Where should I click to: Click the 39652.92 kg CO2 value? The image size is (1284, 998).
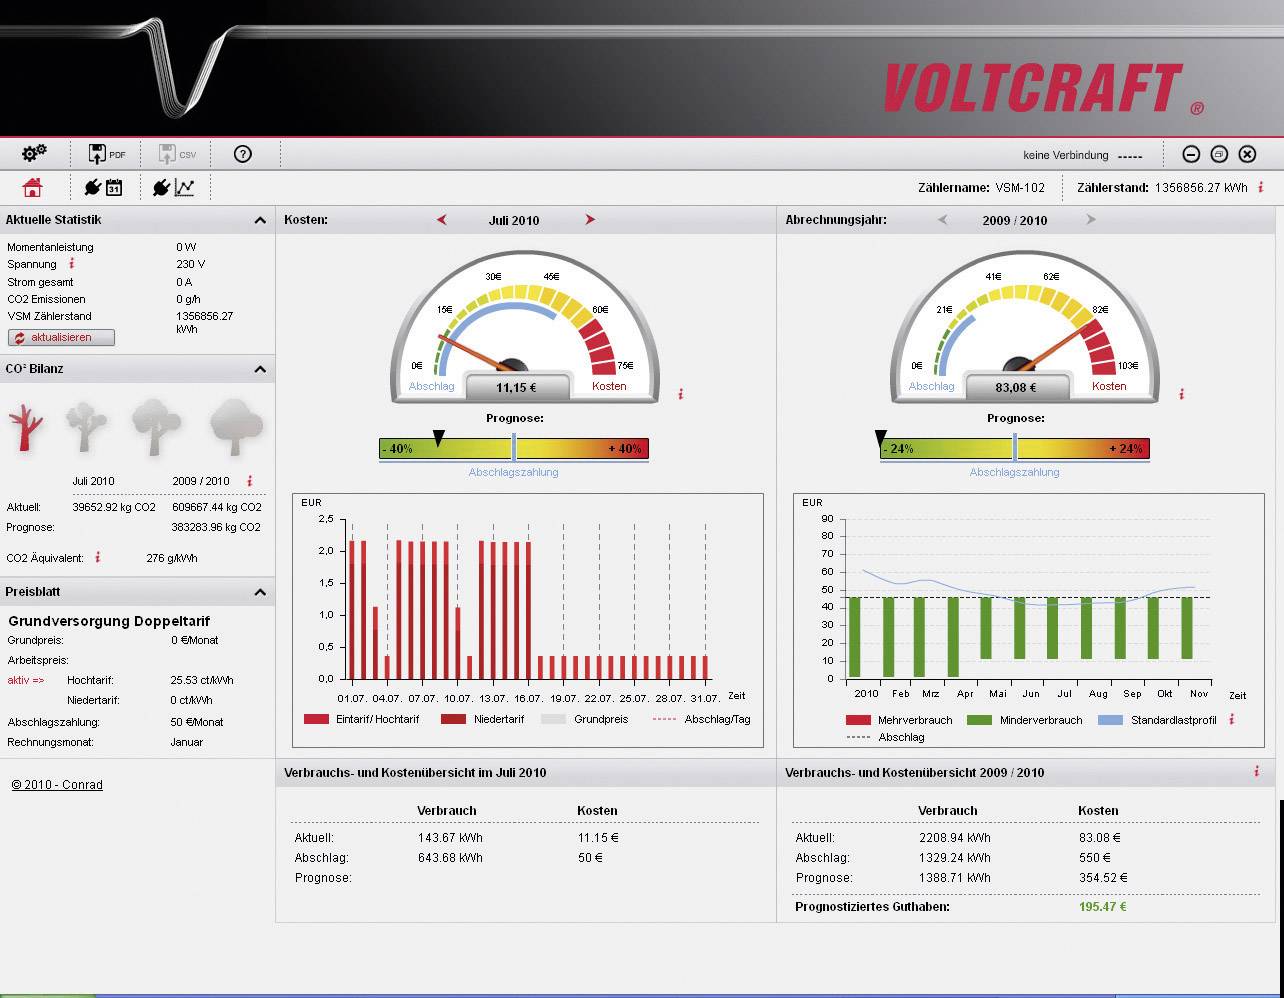point(114,507)
